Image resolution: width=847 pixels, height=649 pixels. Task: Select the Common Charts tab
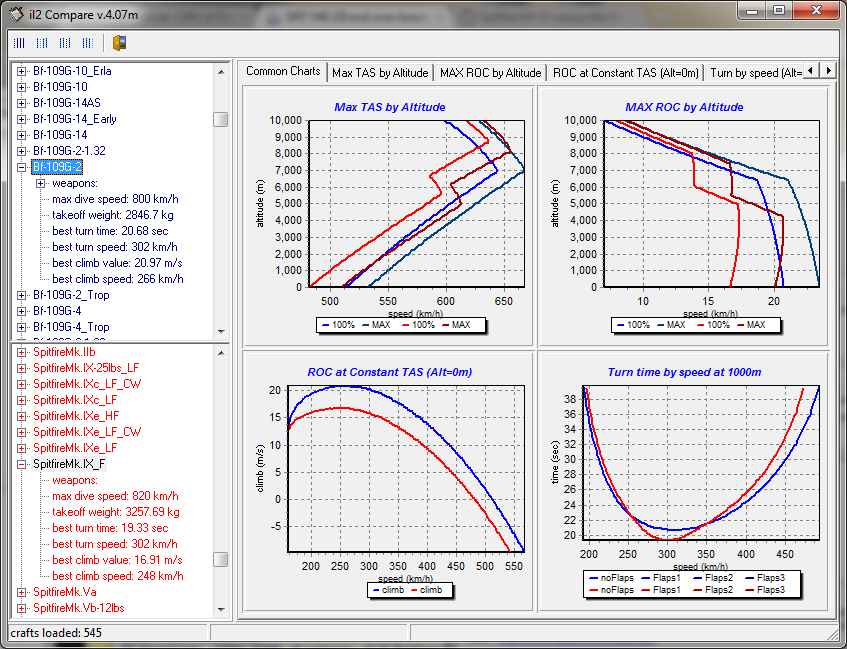283,71
